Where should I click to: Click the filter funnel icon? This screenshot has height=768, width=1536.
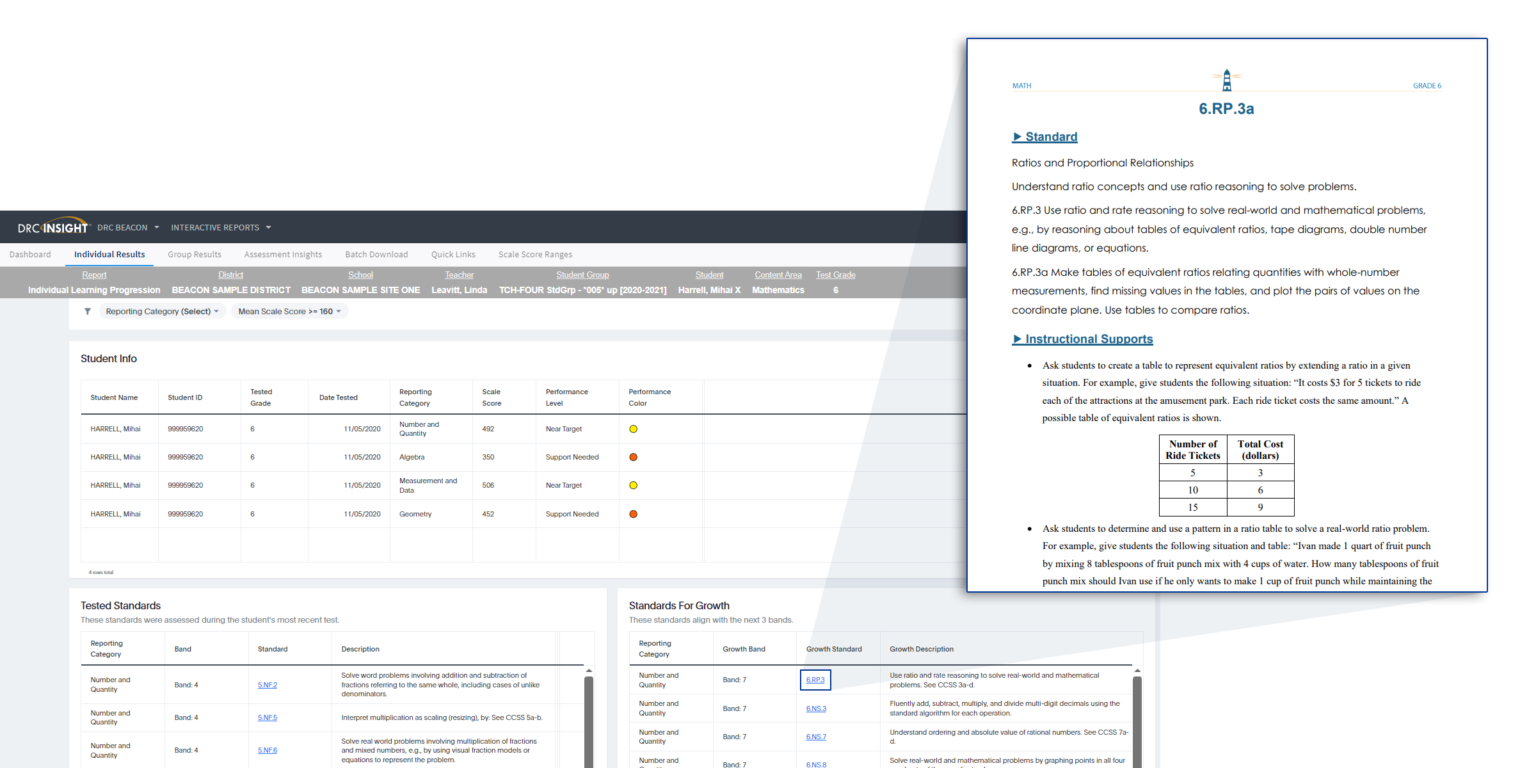(x=87, y=311)
